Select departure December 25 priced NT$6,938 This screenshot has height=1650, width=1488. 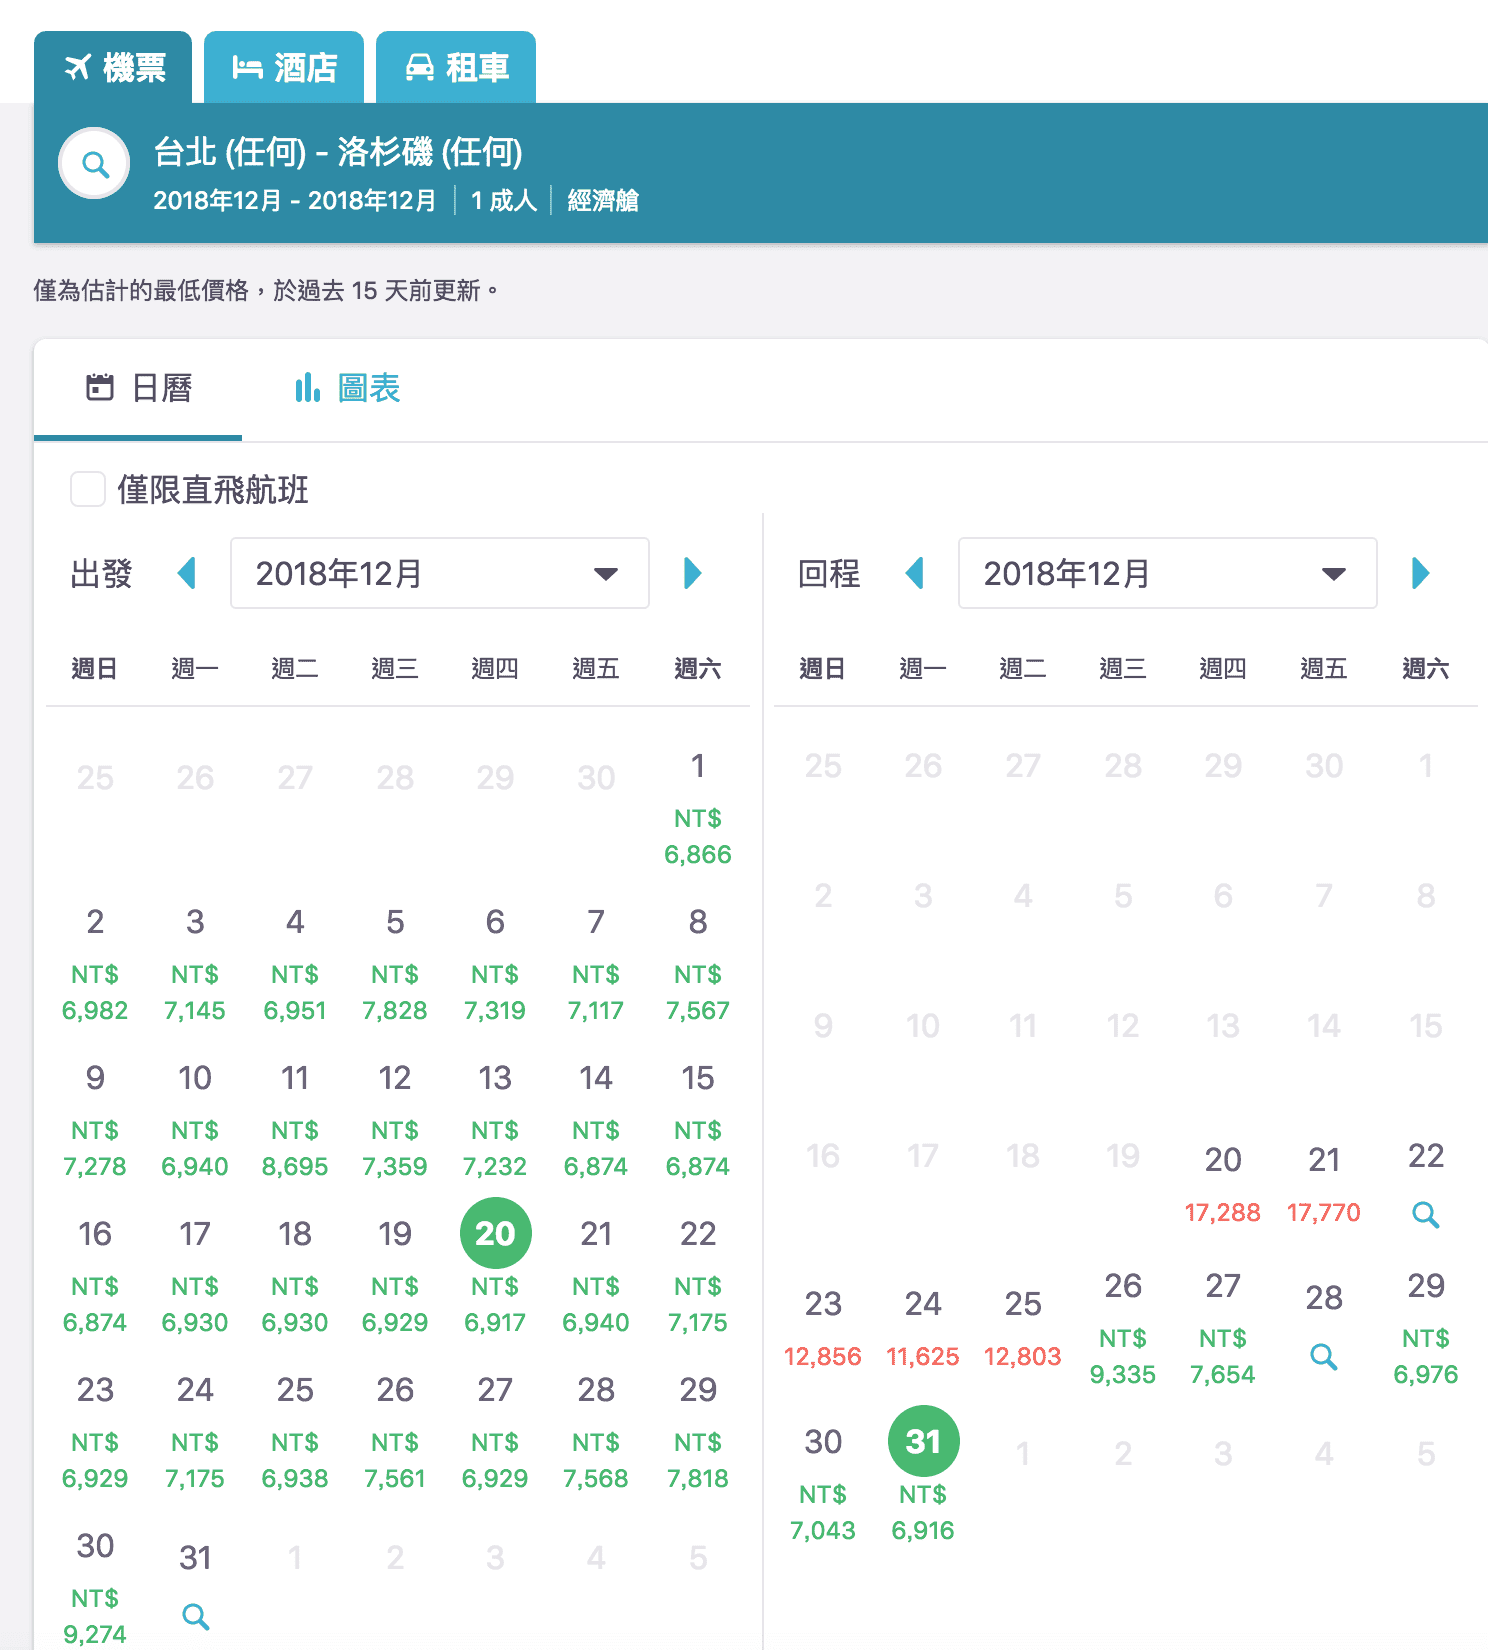[x=295, y=1433]
